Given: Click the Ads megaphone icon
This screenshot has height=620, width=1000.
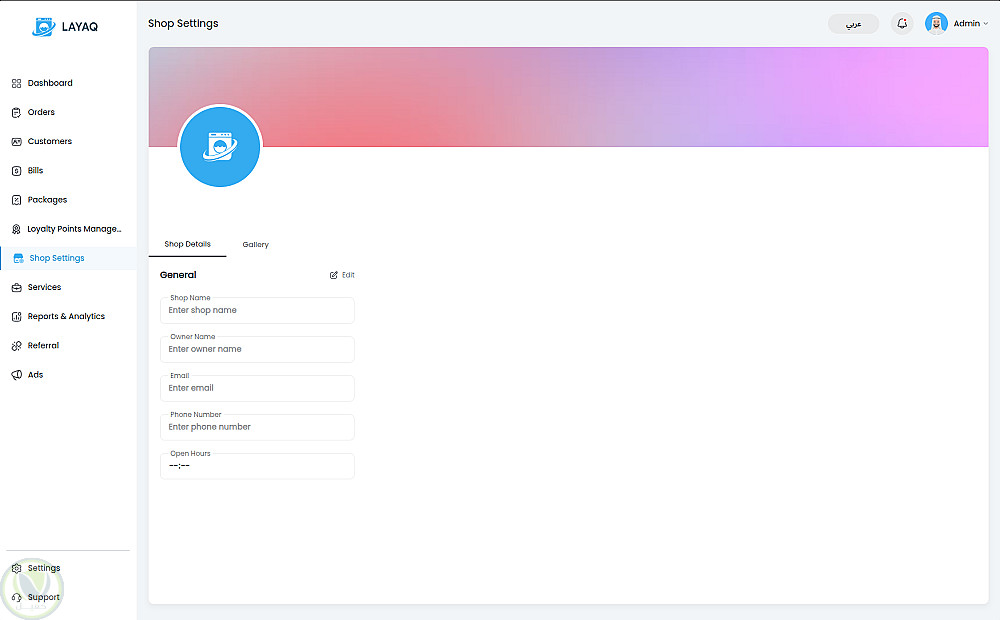Looking at the screenshot, I should click(17, 375).
